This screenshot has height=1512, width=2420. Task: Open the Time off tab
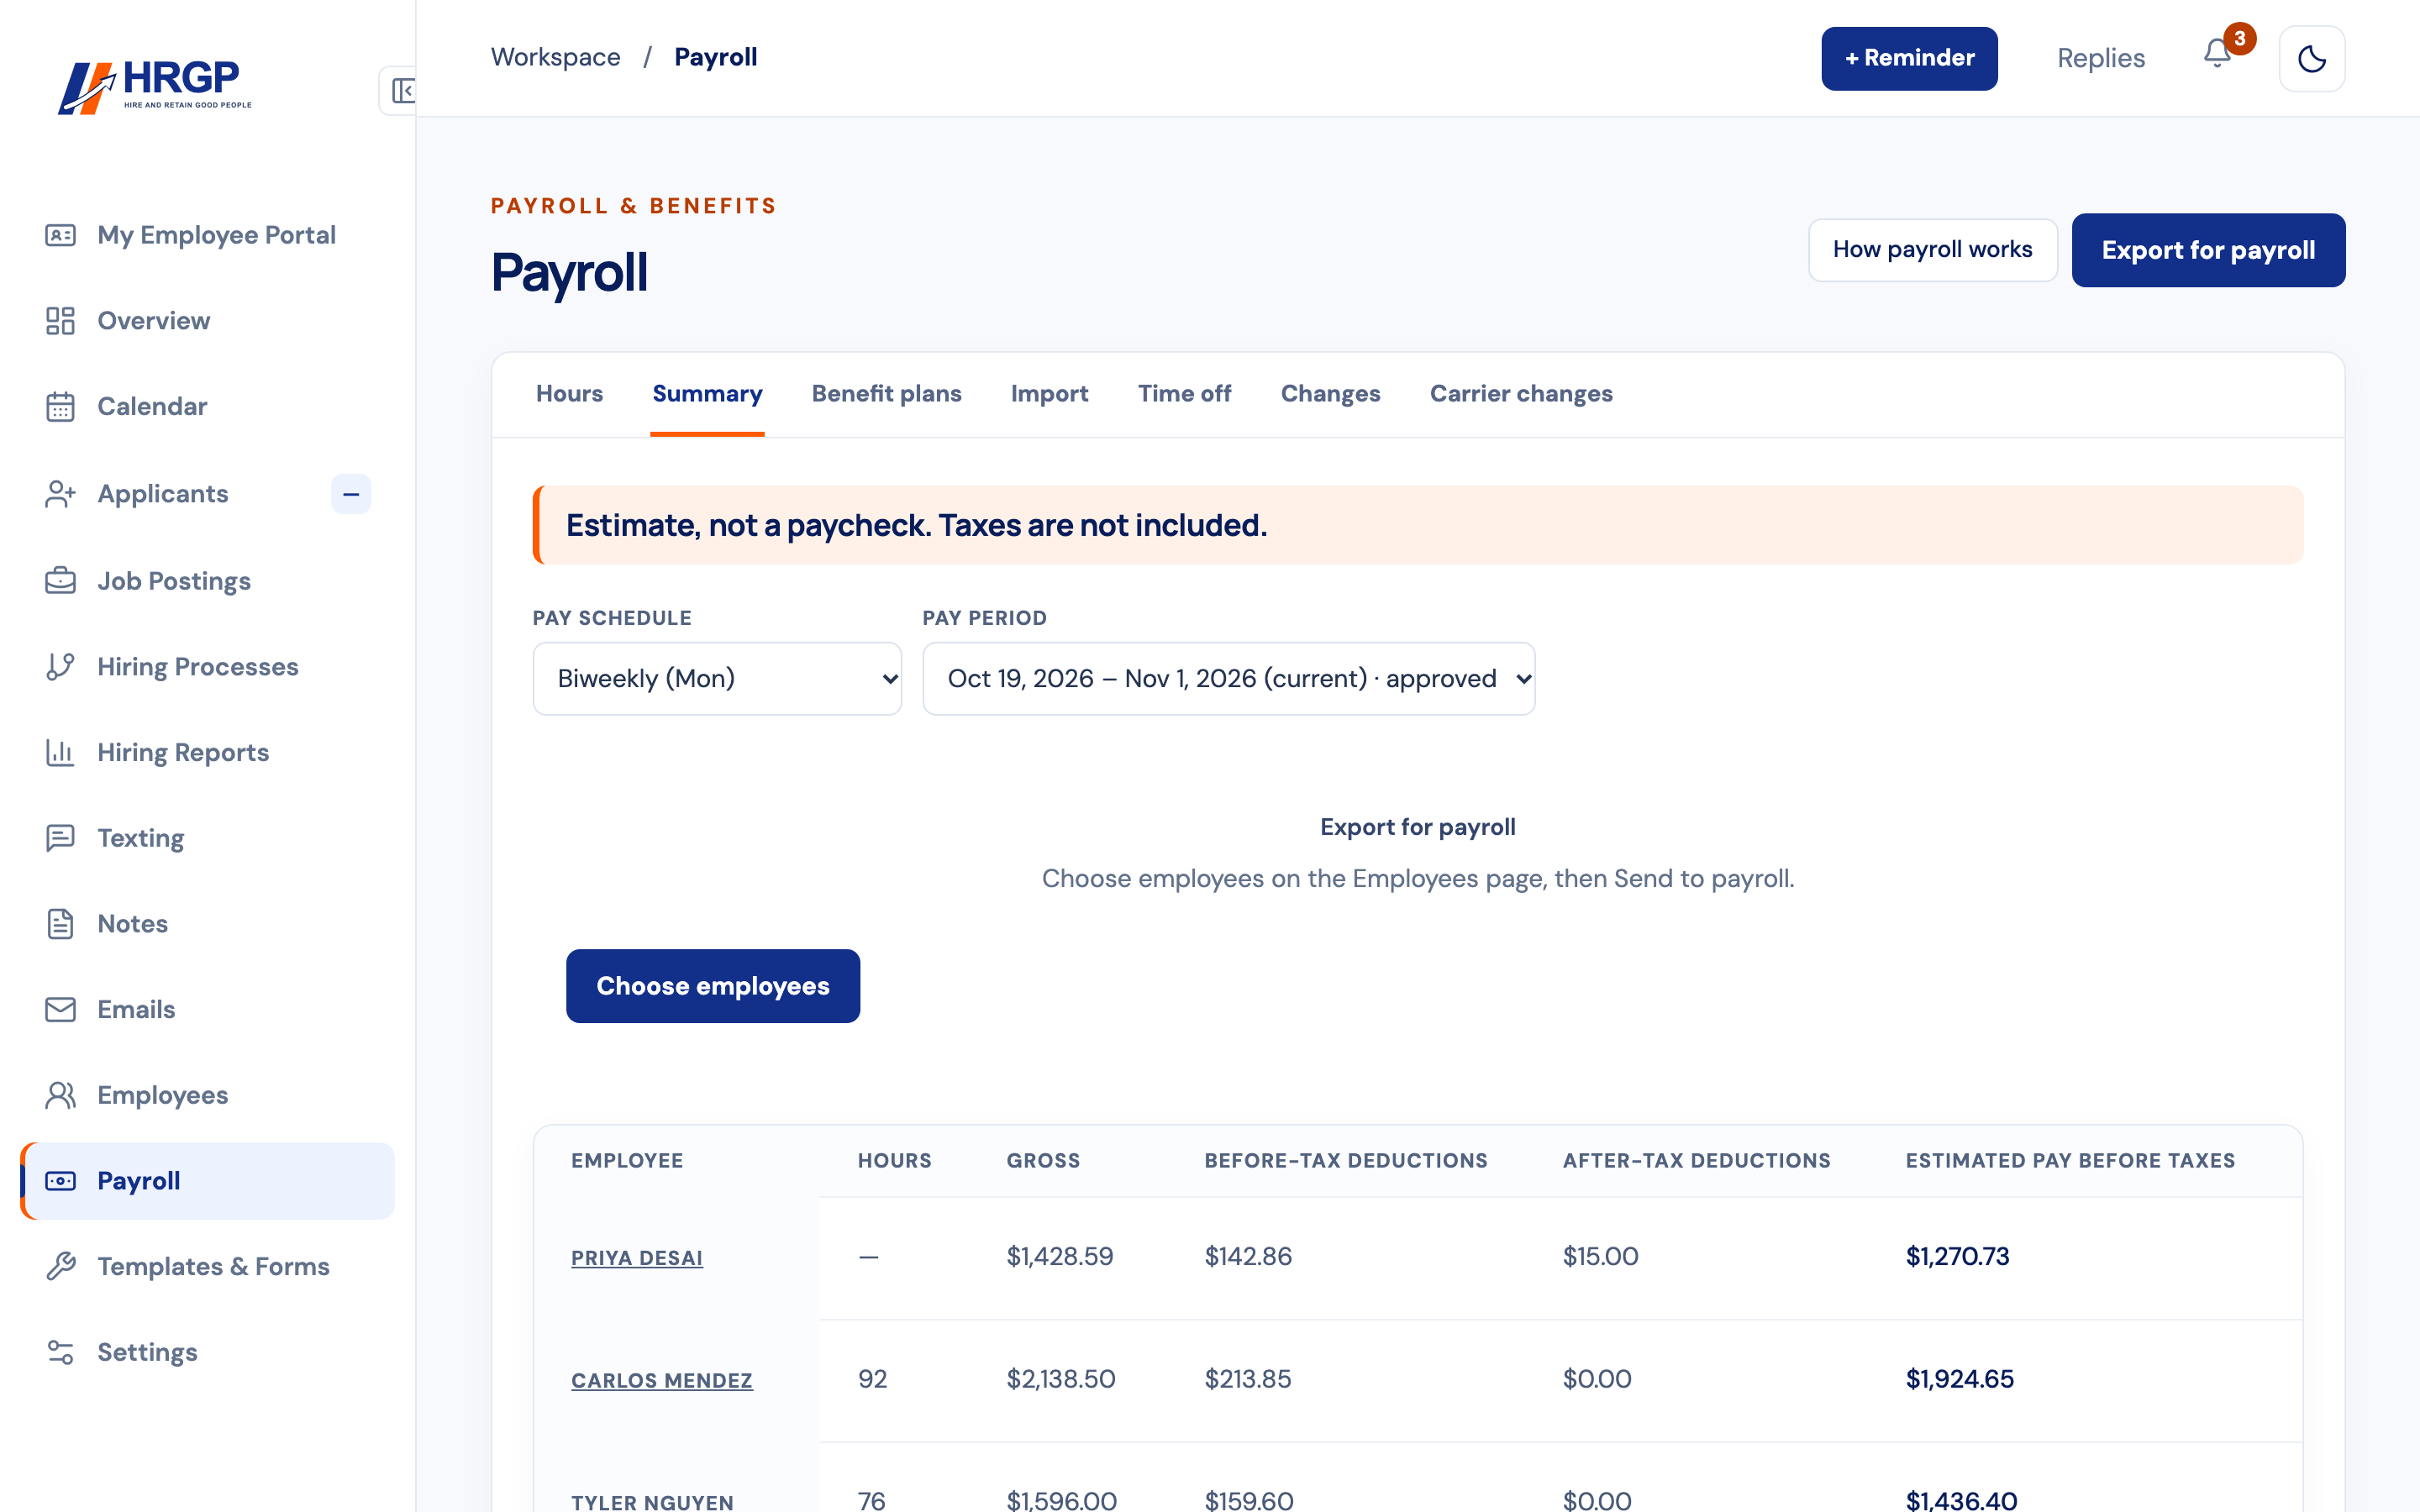coord(1184,394)
